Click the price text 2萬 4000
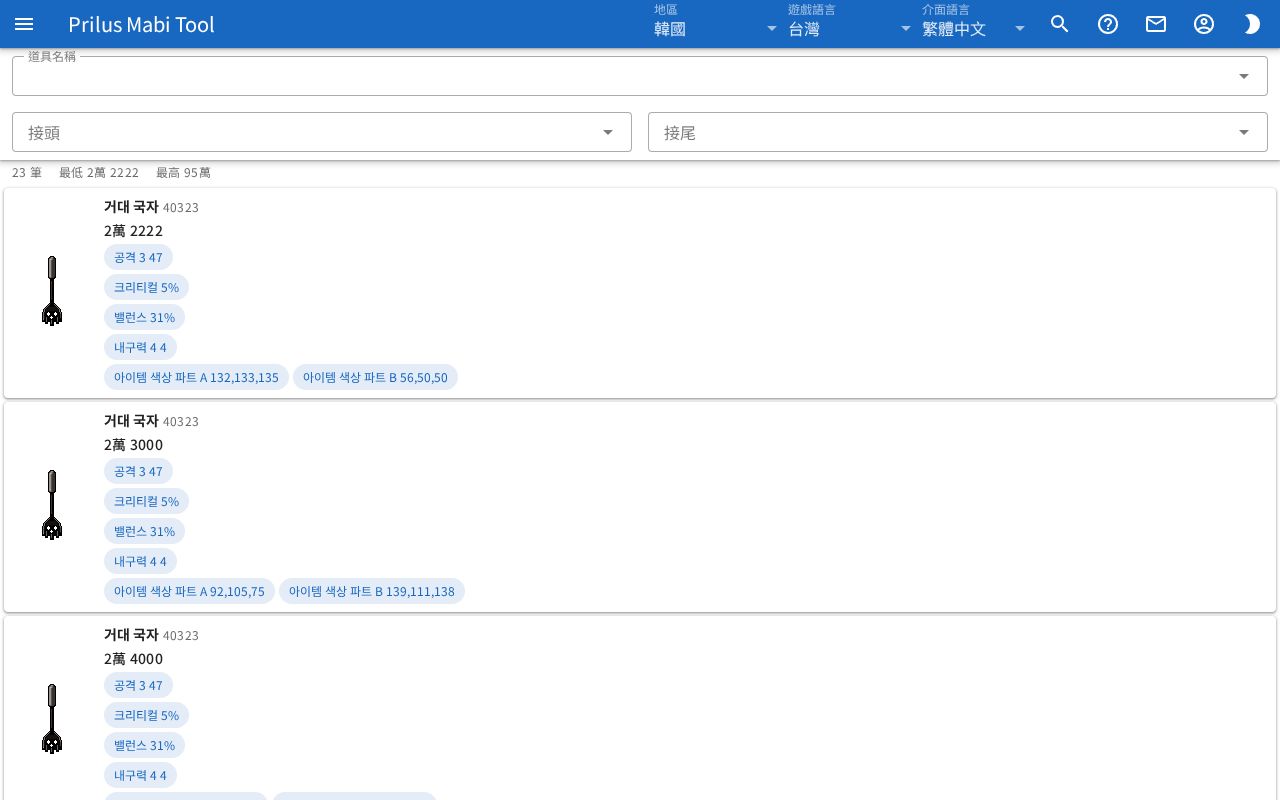Image resolution: width=1280 pixels, height=800 pixels. pos(133,659)
